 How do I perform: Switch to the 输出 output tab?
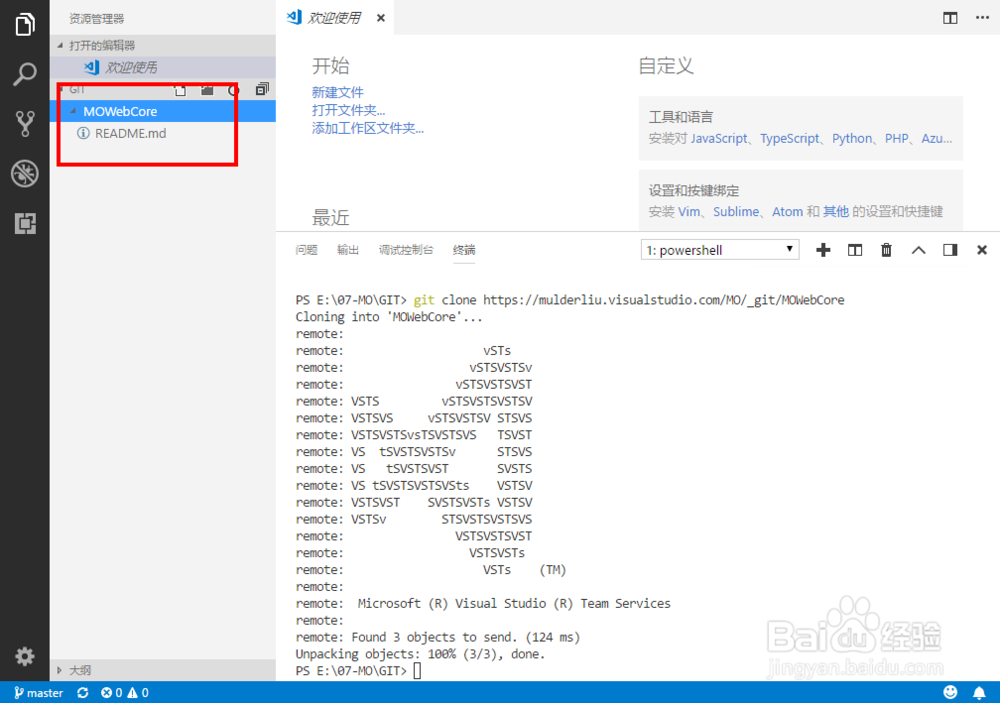347,250
